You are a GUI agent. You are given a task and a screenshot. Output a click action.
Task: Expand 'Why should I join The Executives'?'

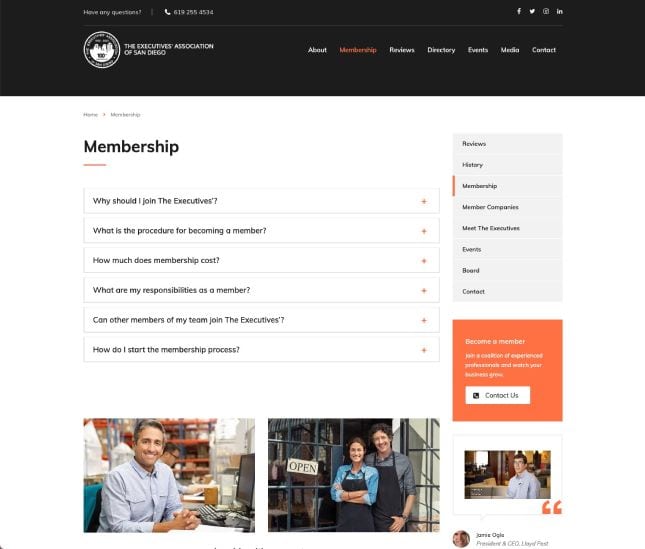tap(261, 201)
